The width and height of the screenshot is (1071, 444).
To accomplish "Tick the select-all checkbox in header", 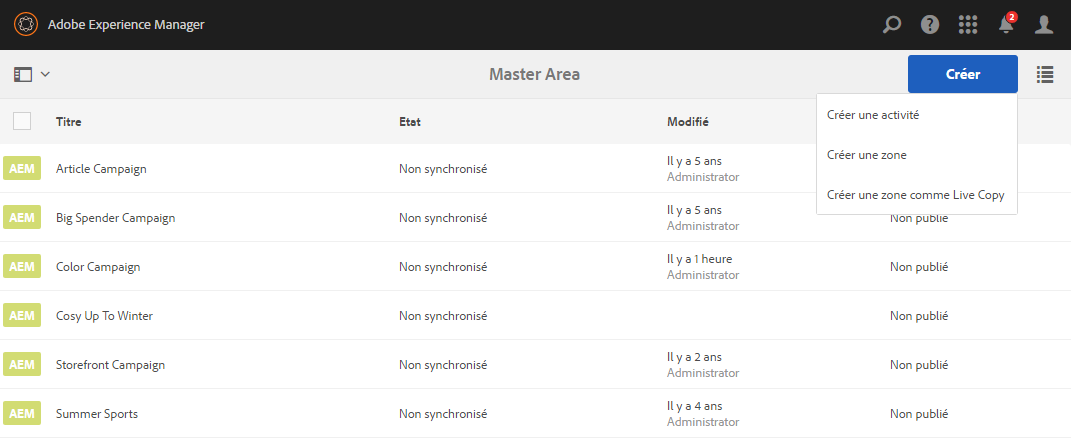I will pyautogui.click(x=22, y=121).
